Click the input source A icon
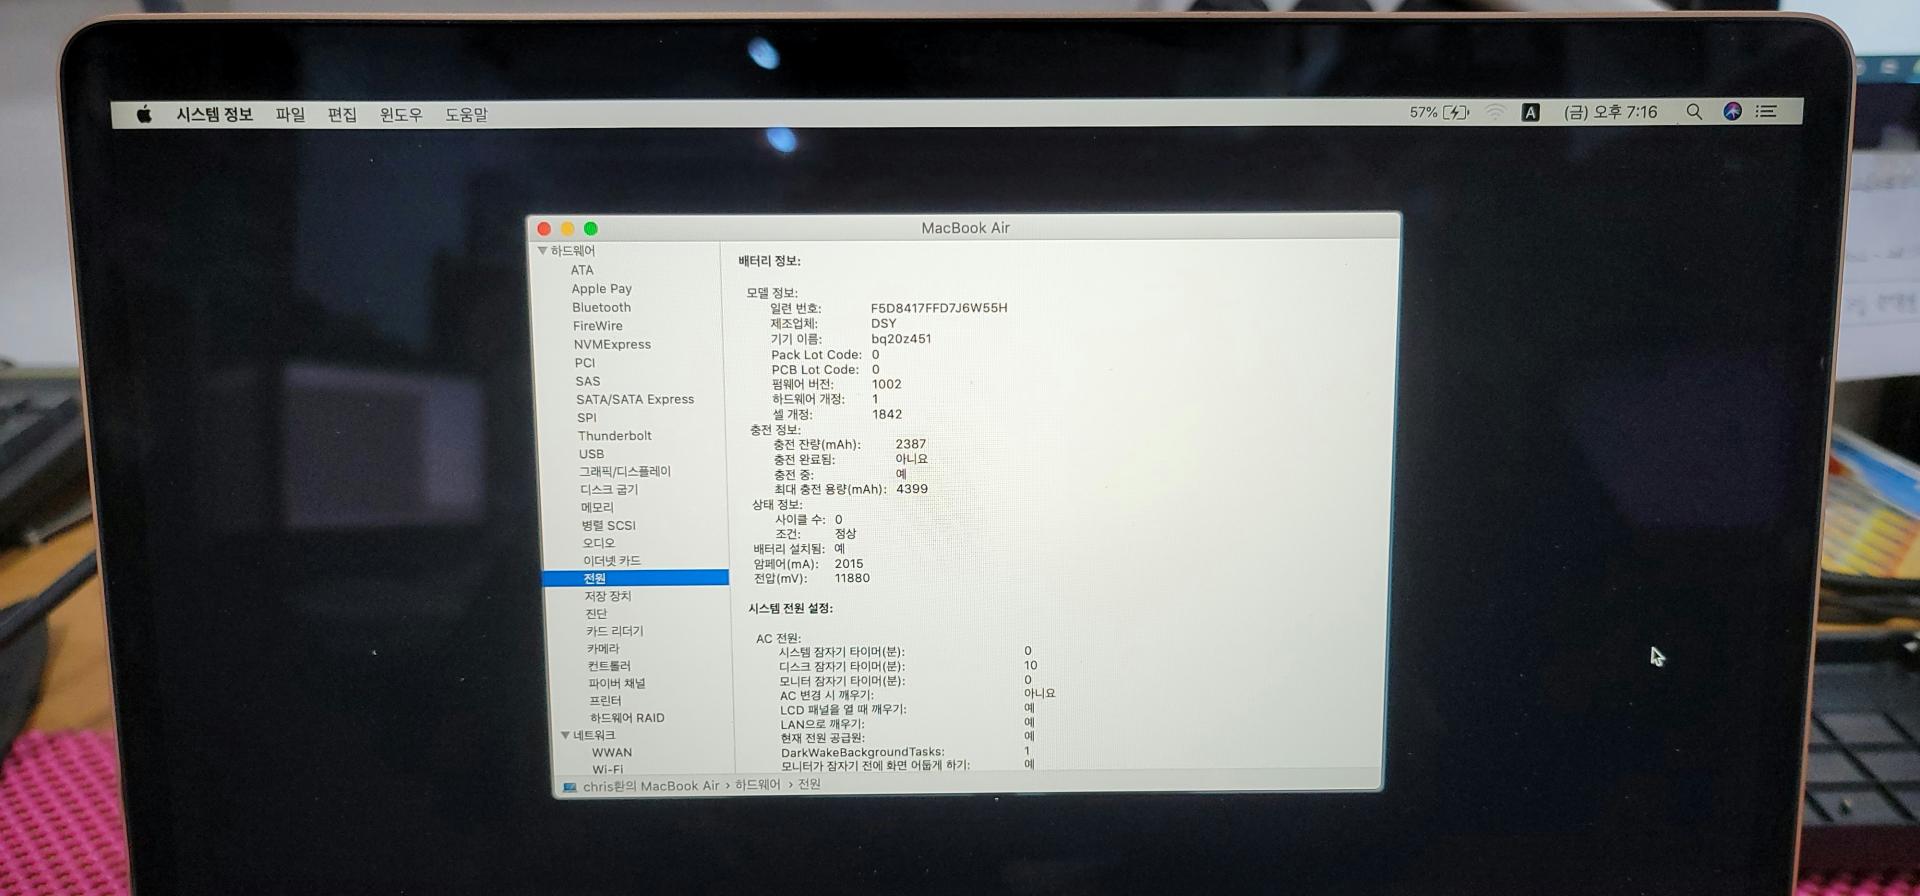The image size is (1920, 896). pos(1530,112)
